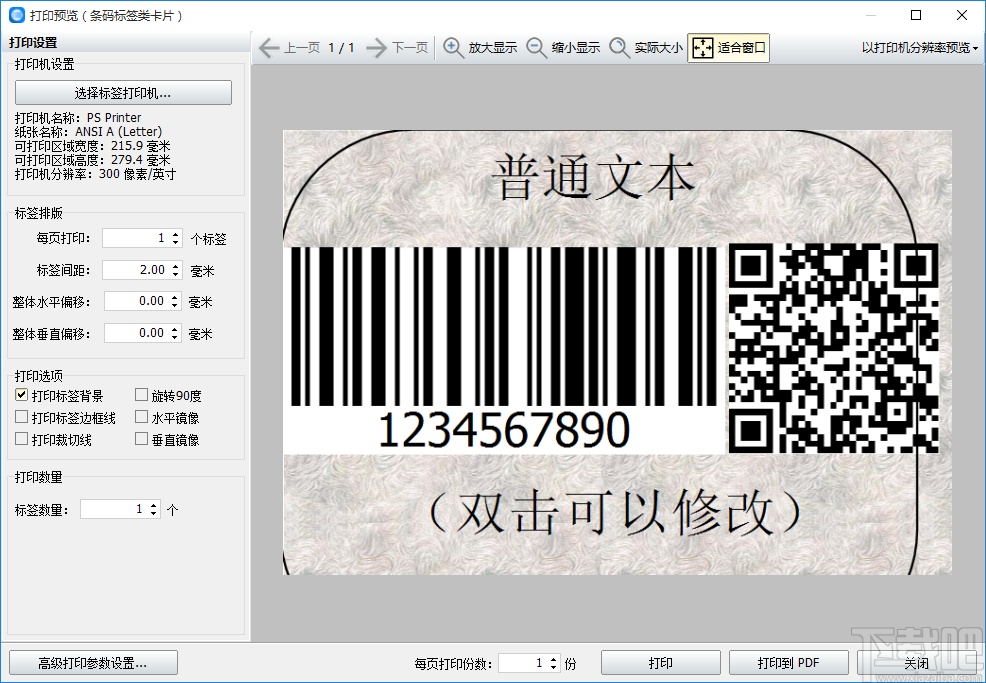Decrease 整体水平偏移 value

pyautogui.click(x=175, y=305)
